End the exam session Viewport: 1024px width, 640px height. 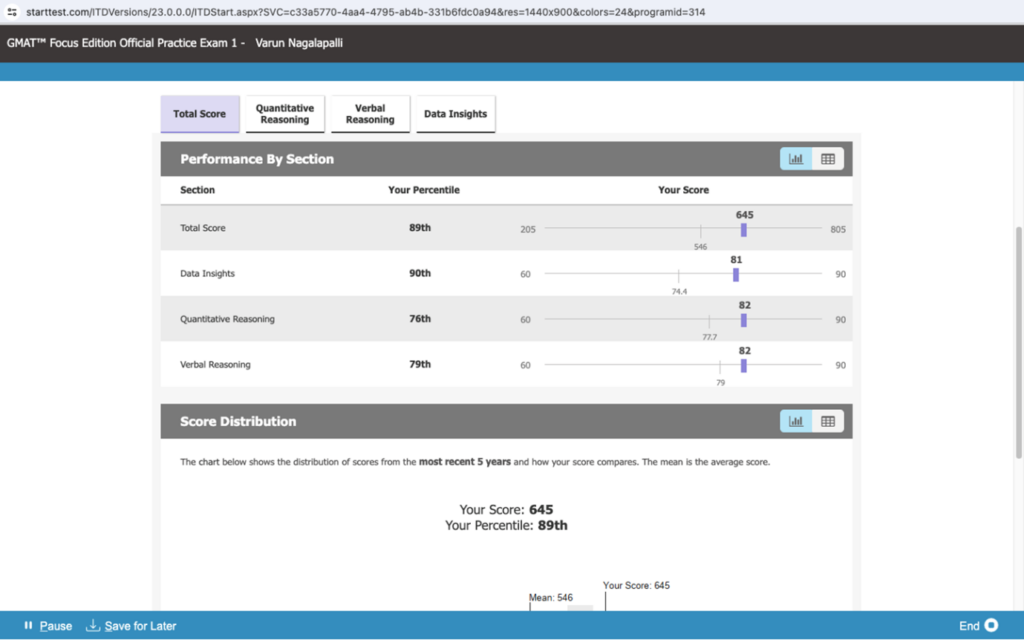click(x=969, y=626)
